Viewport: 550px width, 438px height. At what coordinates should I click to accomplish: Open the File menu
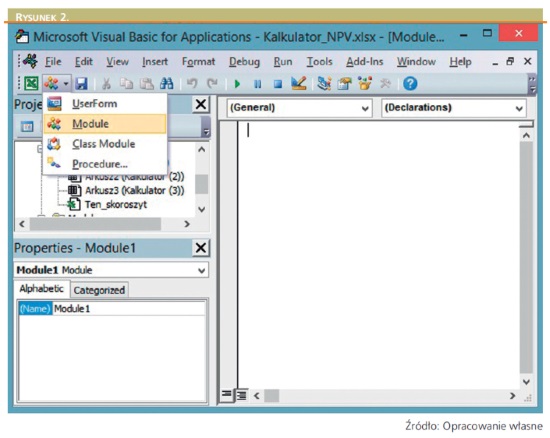[53, 62]
